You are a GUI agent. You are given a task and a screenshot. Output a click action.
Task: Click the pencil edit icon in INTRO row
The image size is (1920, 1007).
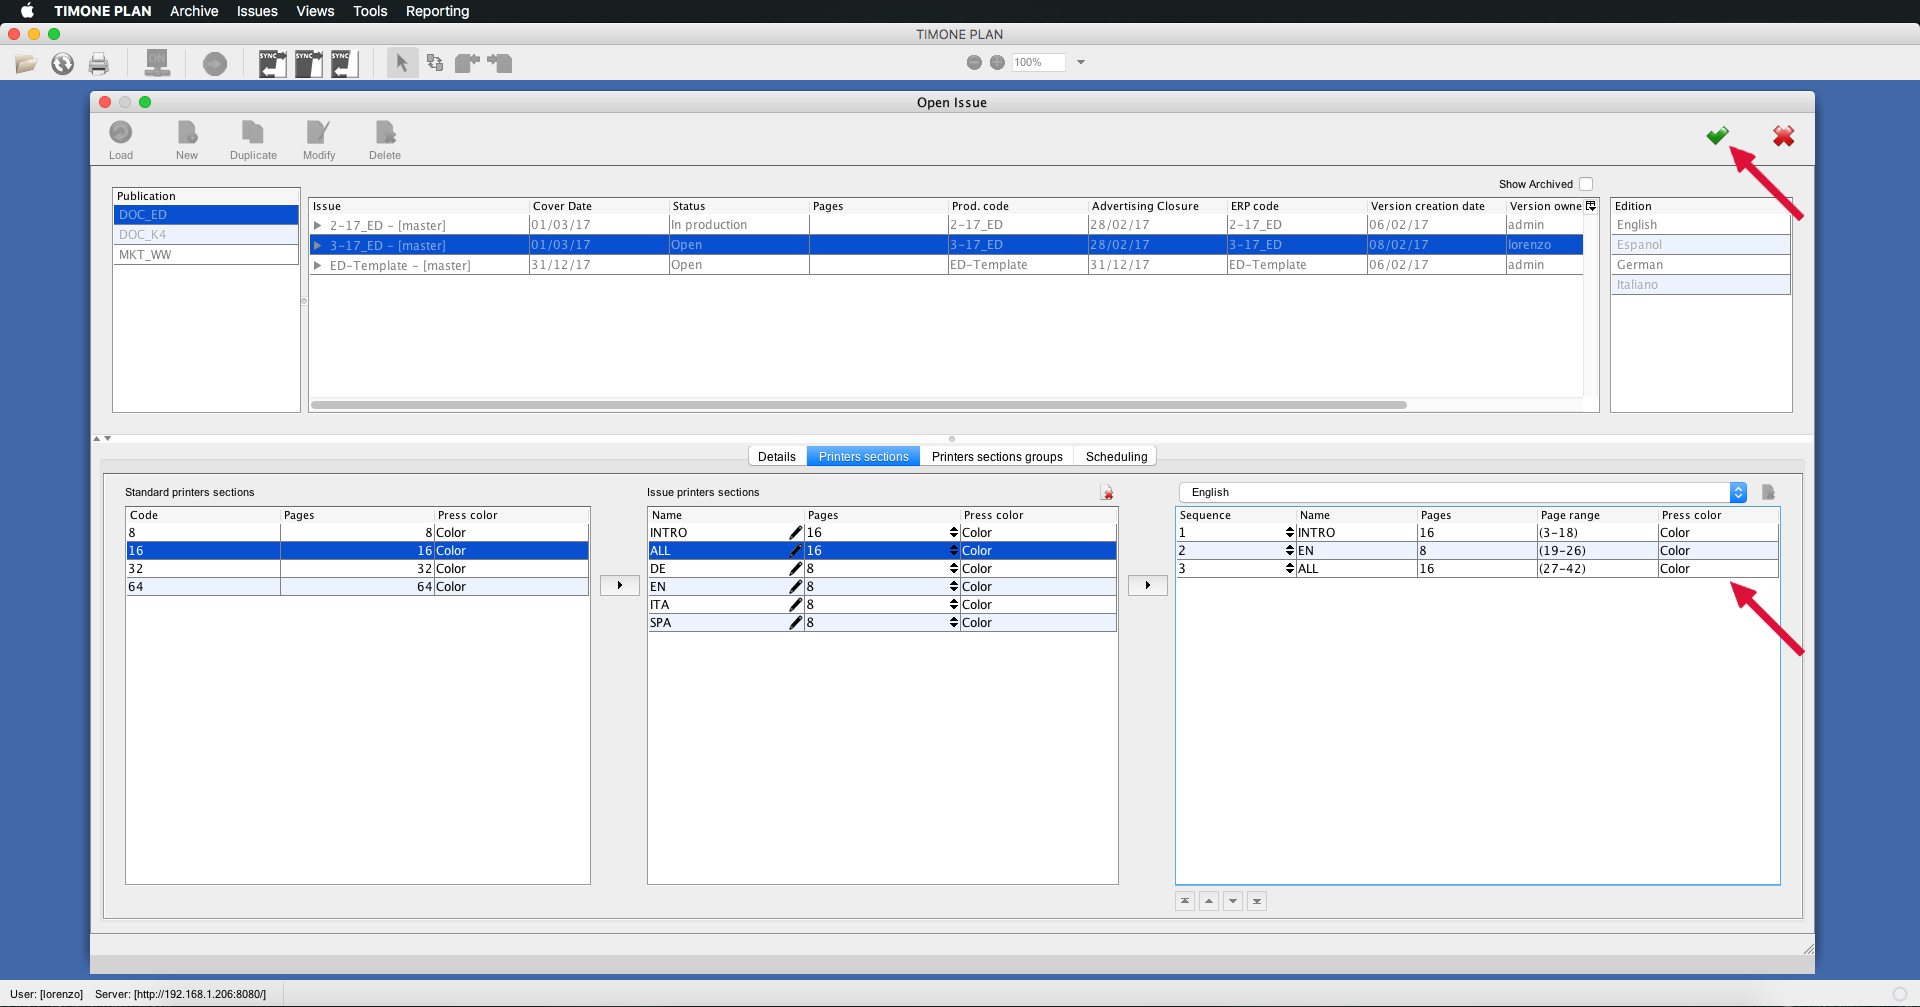796,533
